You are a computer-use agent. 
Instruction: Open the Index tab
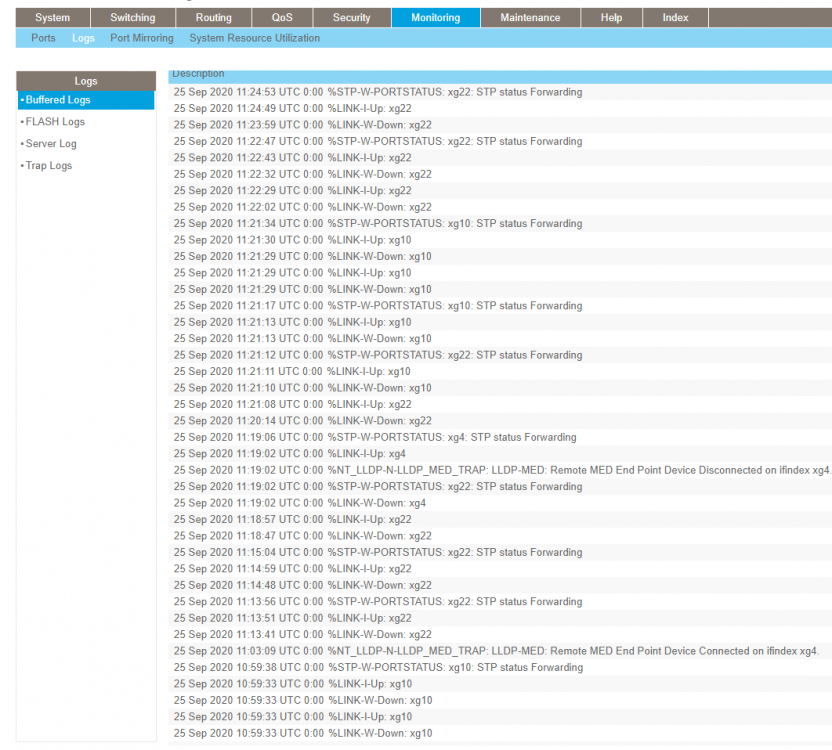(x=675, y=18)
